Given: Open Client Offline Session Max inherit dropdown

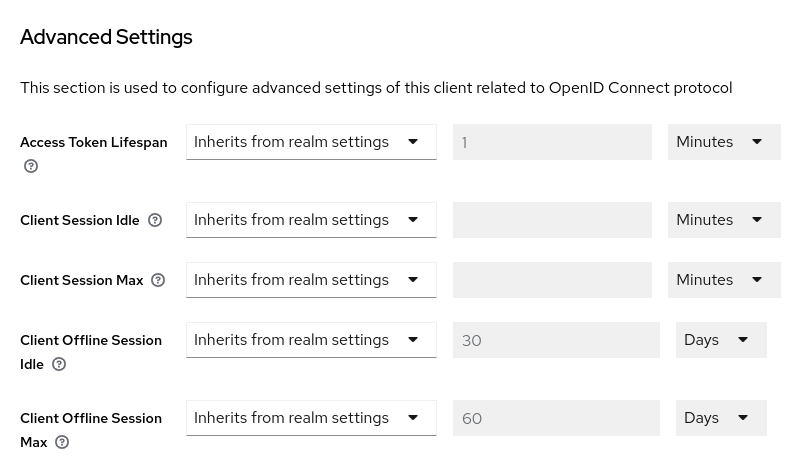Looking at the screenshot, I should tap(311, 418).
